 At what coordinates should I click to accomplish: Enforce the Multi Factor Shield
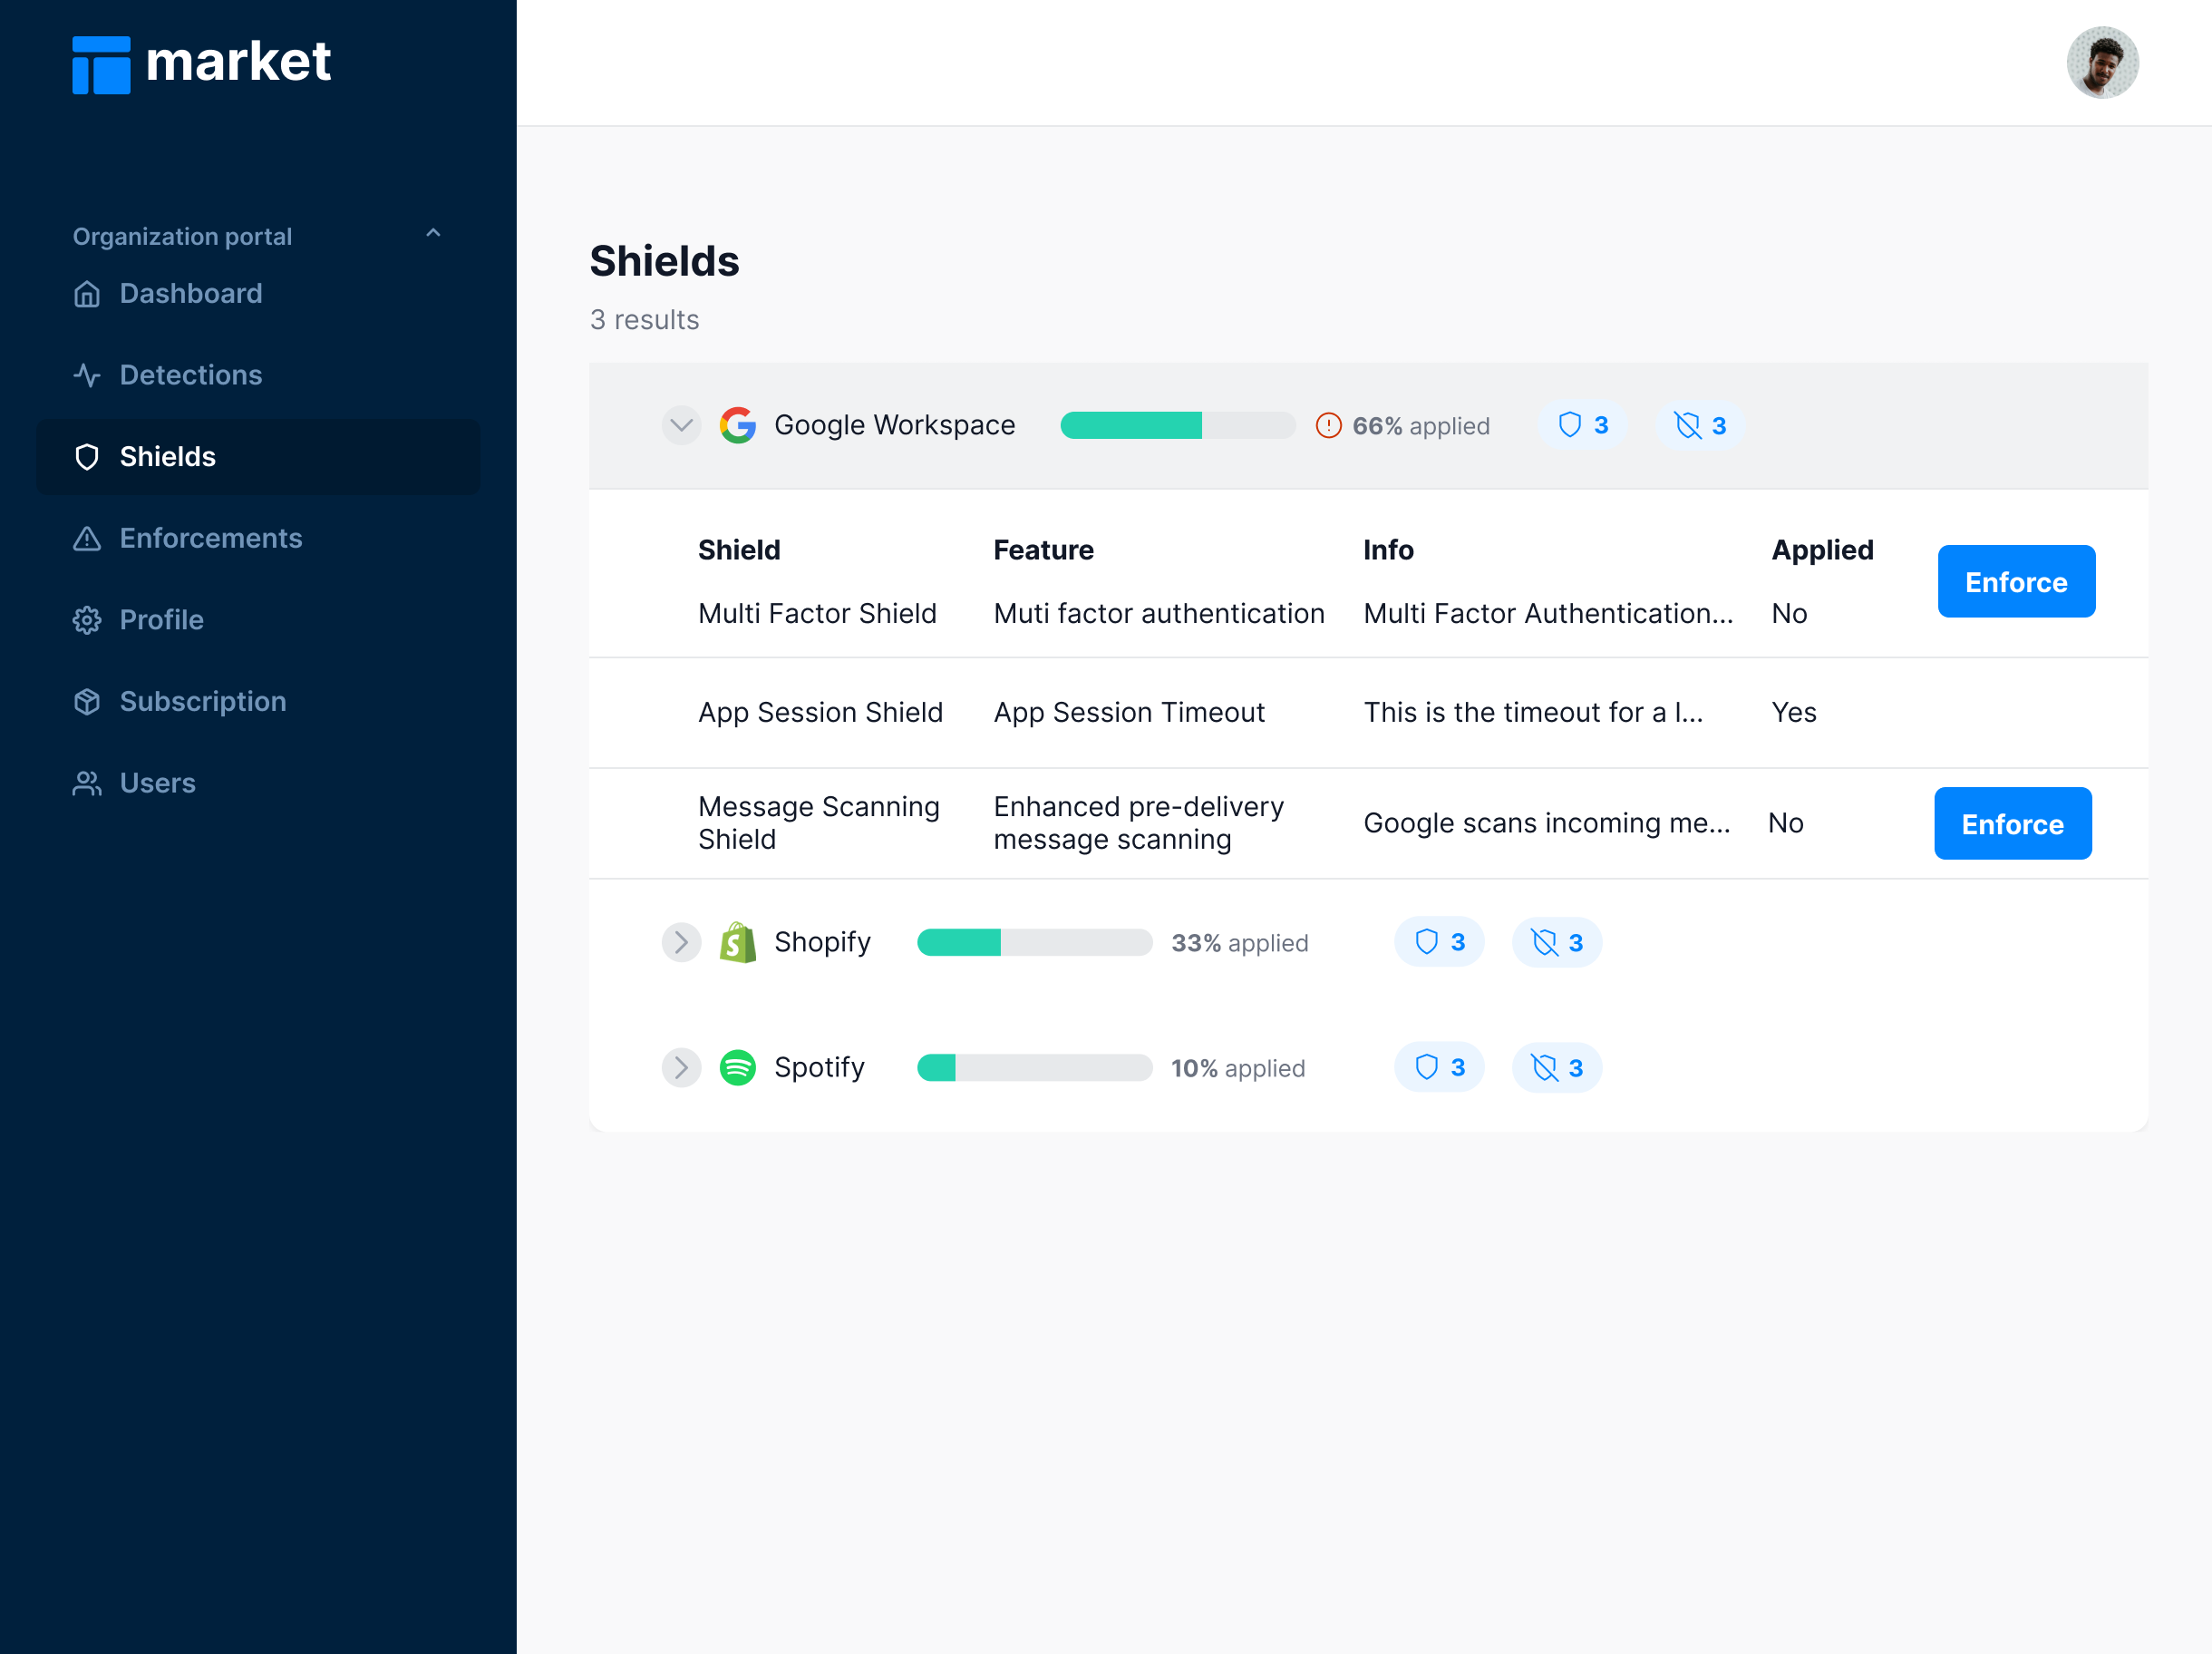(x=2015, y=581)
